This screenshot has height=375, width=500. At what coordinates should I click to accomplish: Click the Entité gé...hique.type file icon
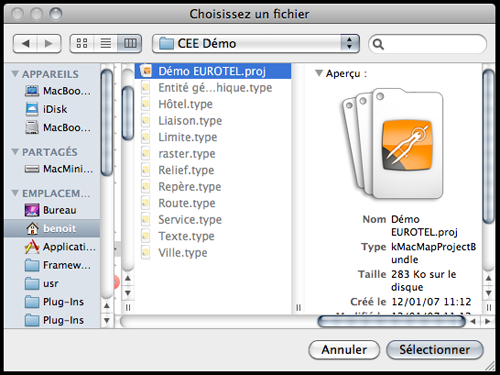[x=145, y=87]
